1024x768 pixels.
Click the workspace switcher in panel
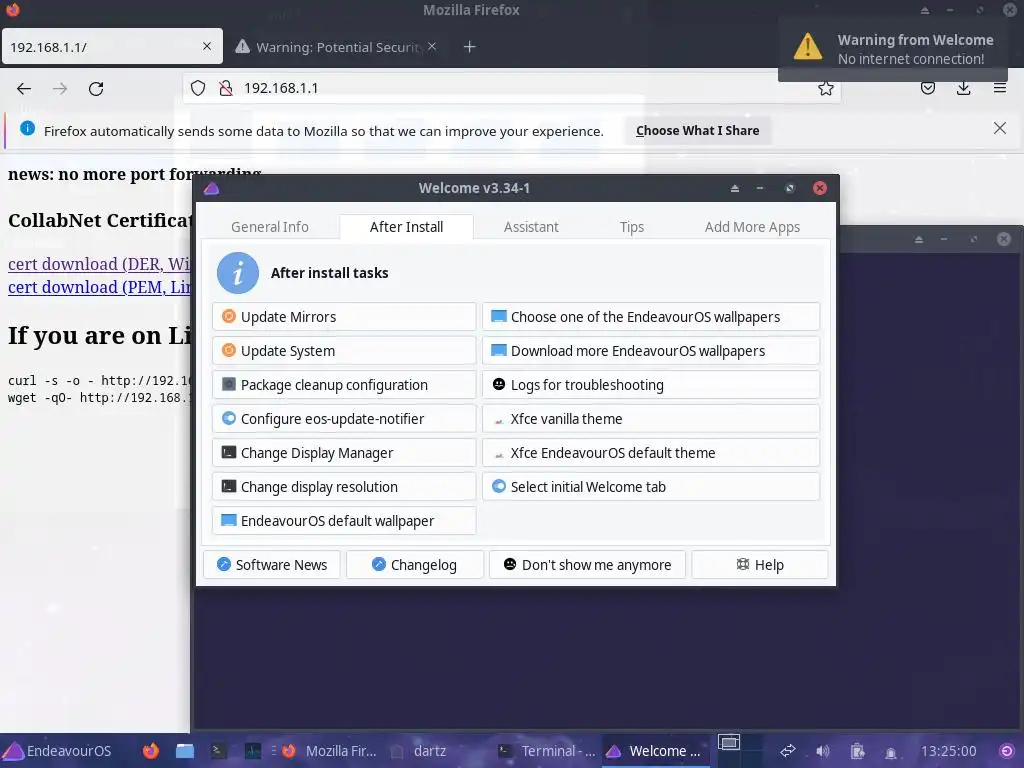pyautogui.click(x=739, y=750)
